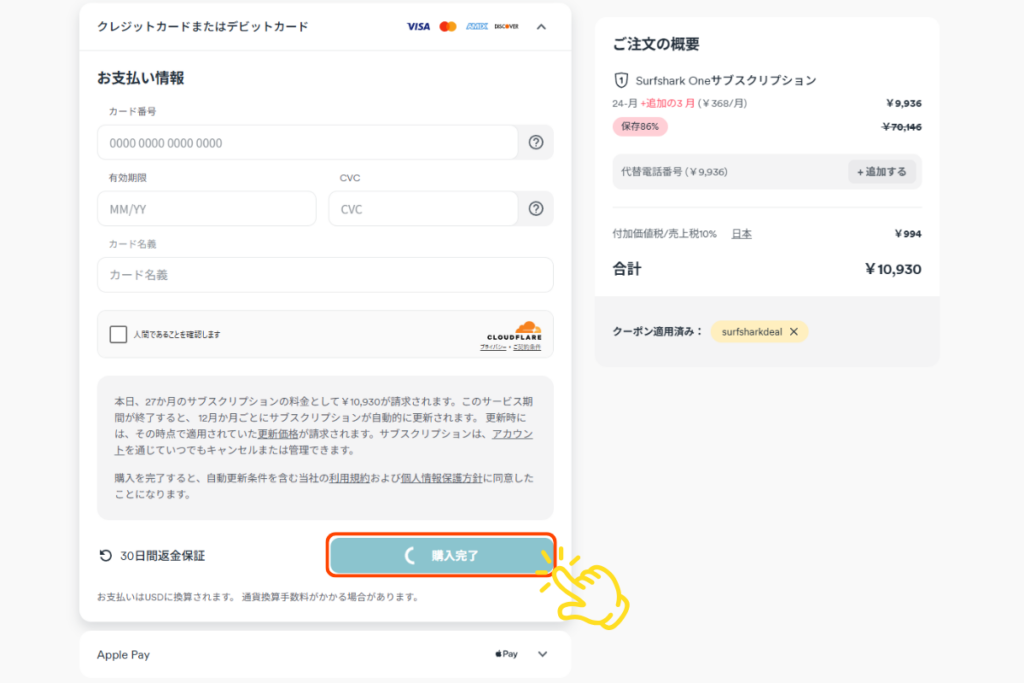Click the 30日間返金保証 refund icon

(x=105, y=556)
